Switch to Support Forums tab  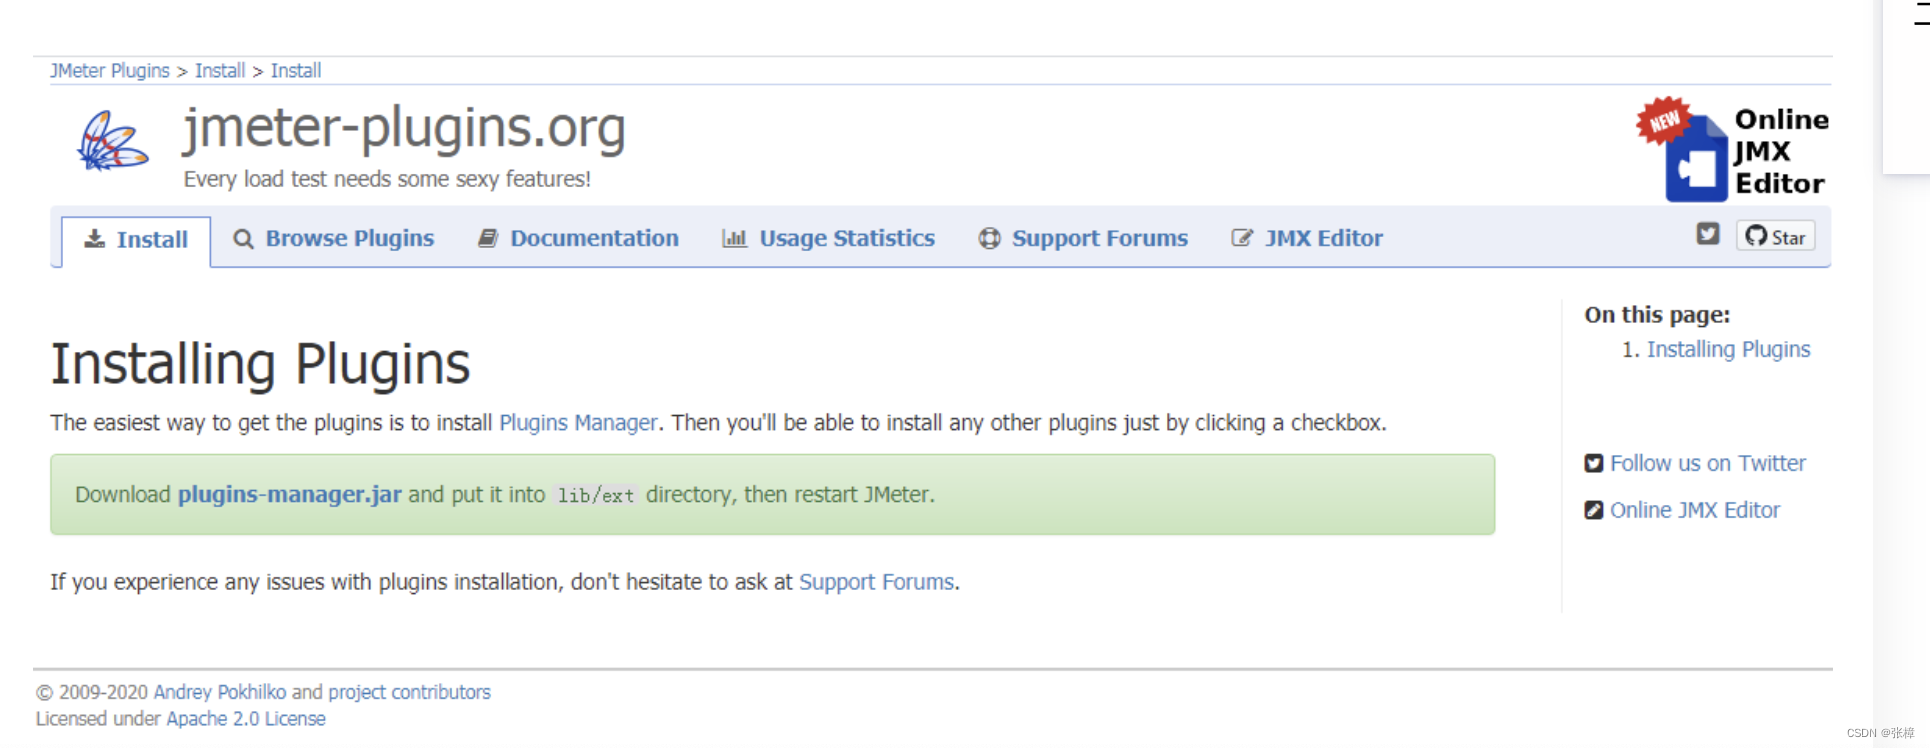pyautogui.click(x=1083, y=239)
